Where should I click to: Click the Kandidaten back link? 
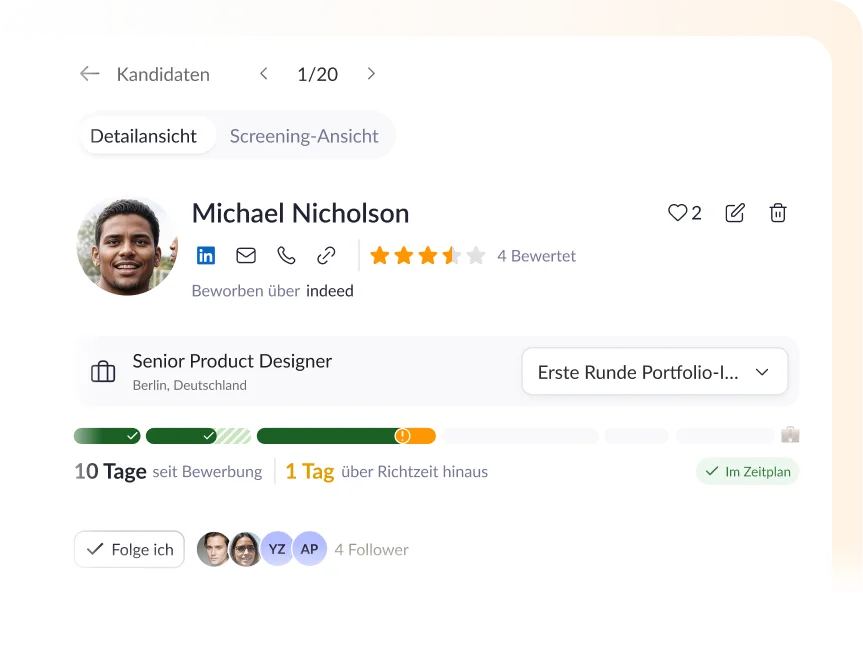point(163,74)
